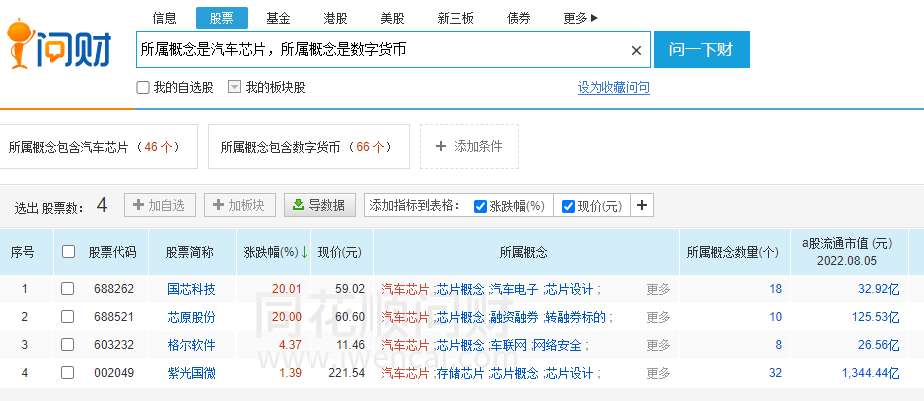The width and height of the screenshot is (924, 401).
Task: Clear the search box with X icon
Action: pyautogui.click(x=636, y=50)
